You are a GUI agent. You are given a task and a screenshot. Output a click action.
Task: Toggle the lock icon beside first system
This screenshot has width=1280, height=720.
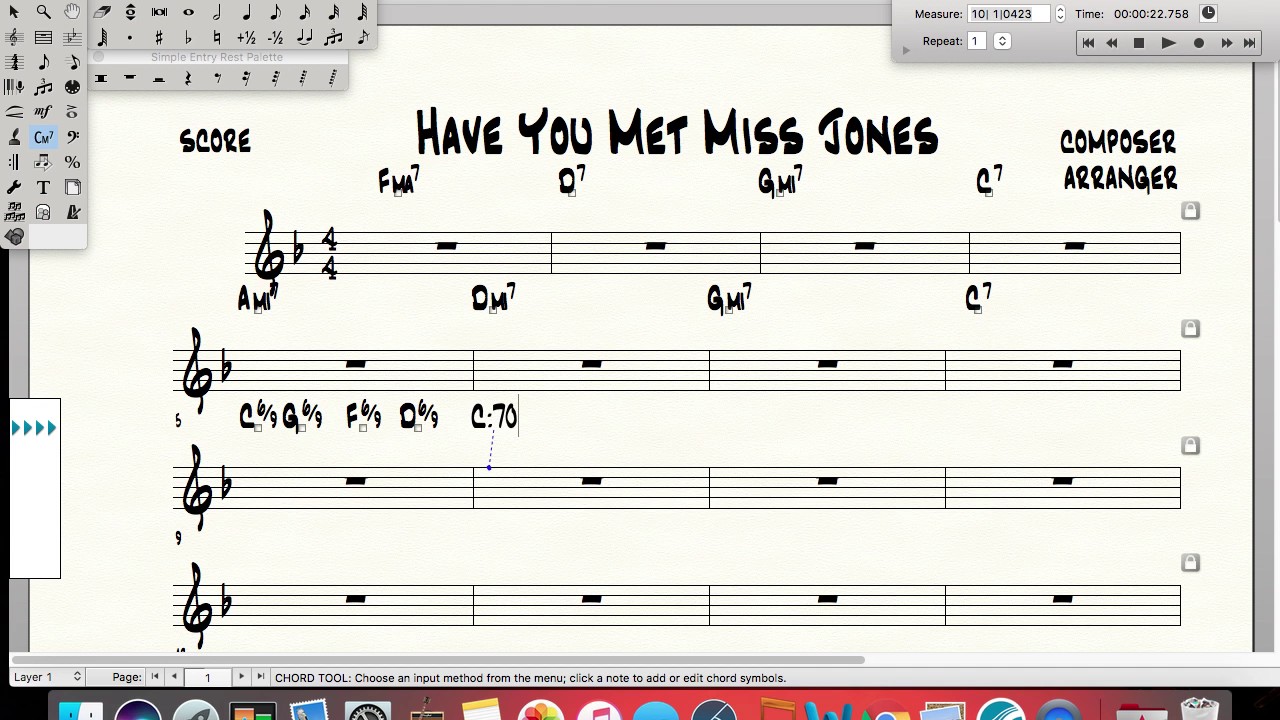pos(1190,211)
